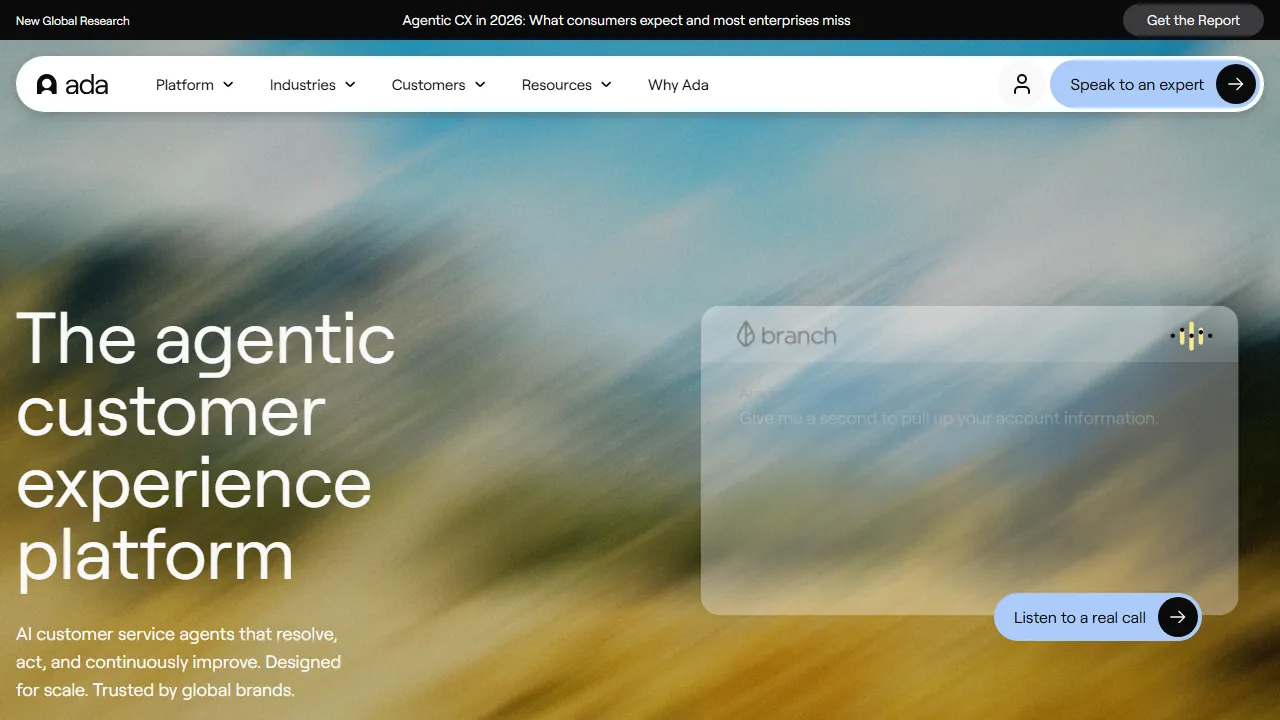The height and width of the screenshot is (720, 1280).
Task: Click the 'AI customer service agents' description
Action: pyautogui.click(x=178, y=662)
